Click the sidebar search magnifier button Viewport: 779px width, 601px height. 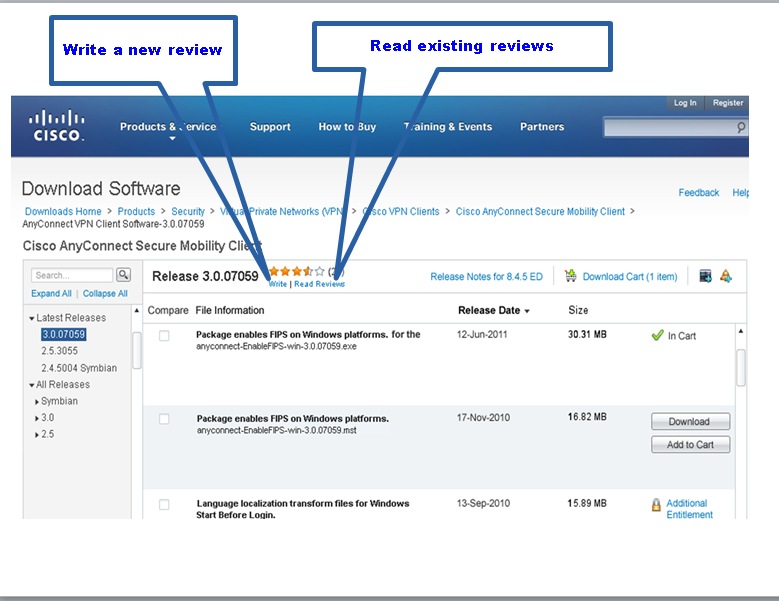point(123,275)
